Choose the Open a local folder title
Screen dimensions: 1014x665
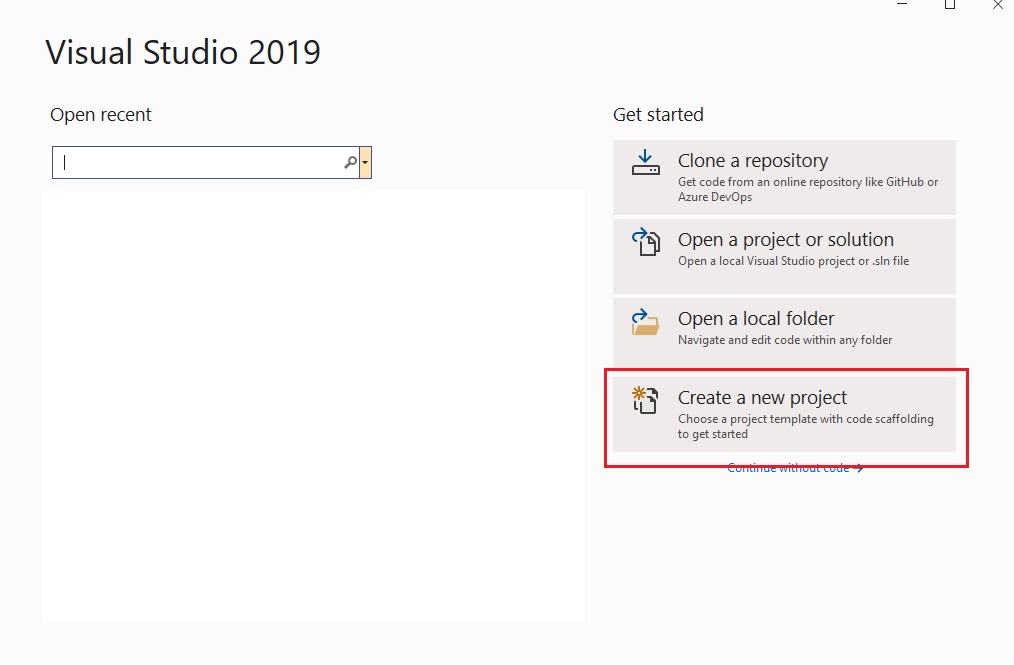(x=756, y=319)
